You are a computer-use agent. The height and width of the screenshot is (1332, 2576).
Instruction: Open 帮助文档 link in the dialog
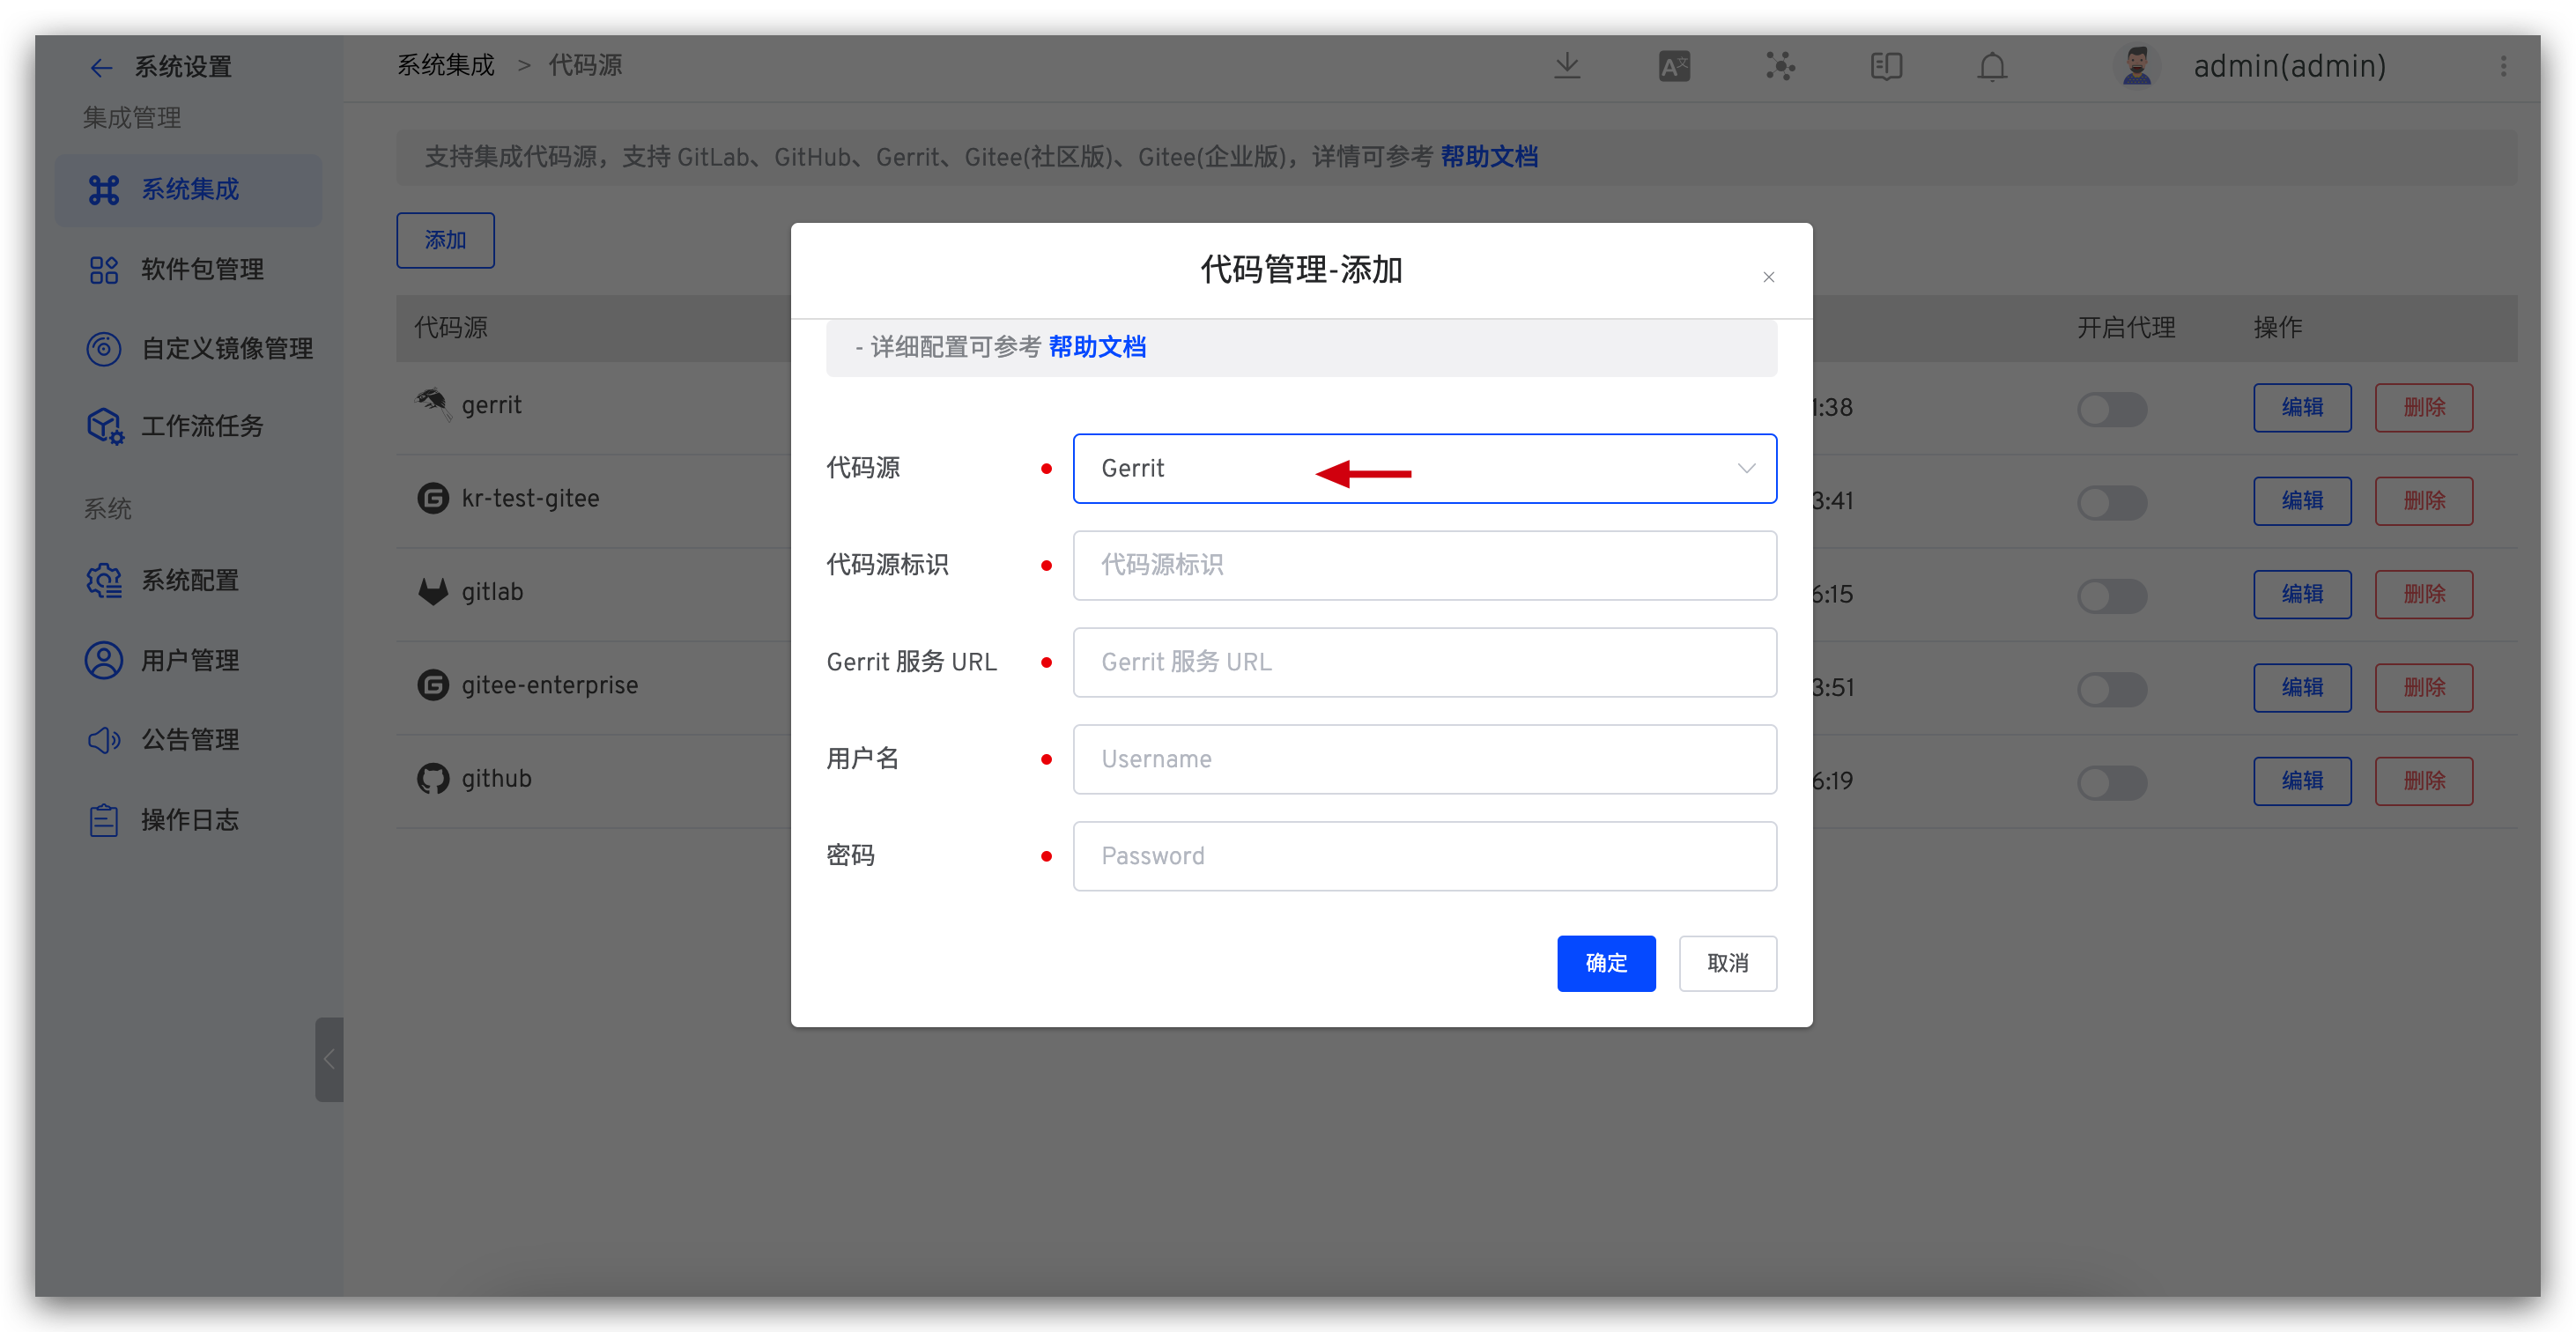(x=1097, y=347)
